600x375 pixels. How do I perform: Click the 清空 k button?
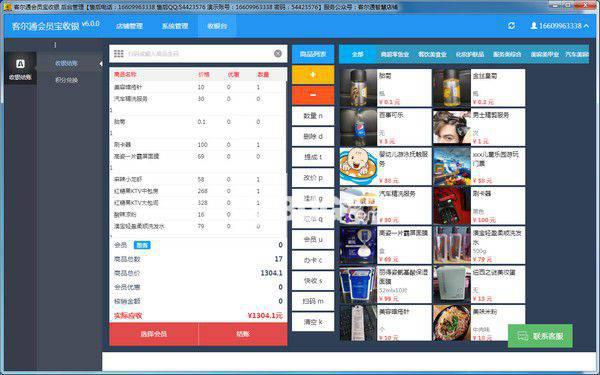click(x=313, y=322)
